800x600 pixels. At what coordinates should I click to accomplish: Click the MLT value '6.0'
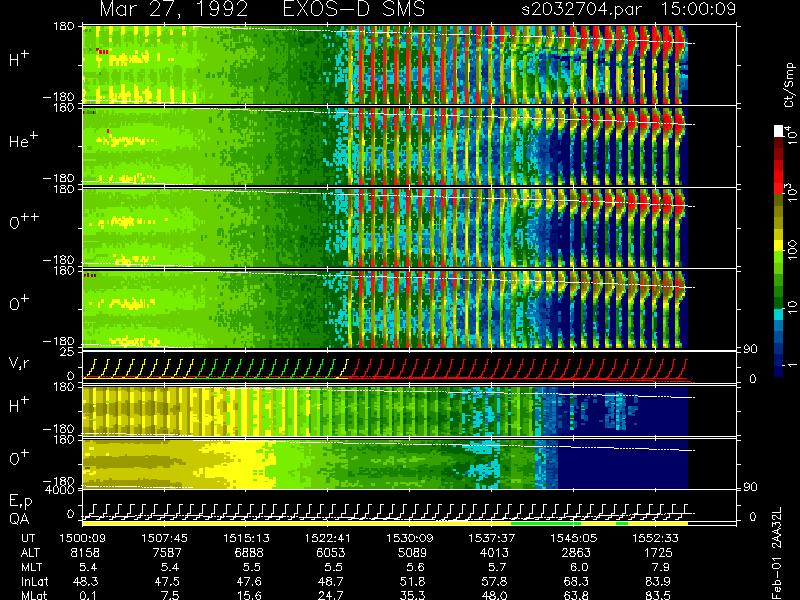(x=579, y=567)
